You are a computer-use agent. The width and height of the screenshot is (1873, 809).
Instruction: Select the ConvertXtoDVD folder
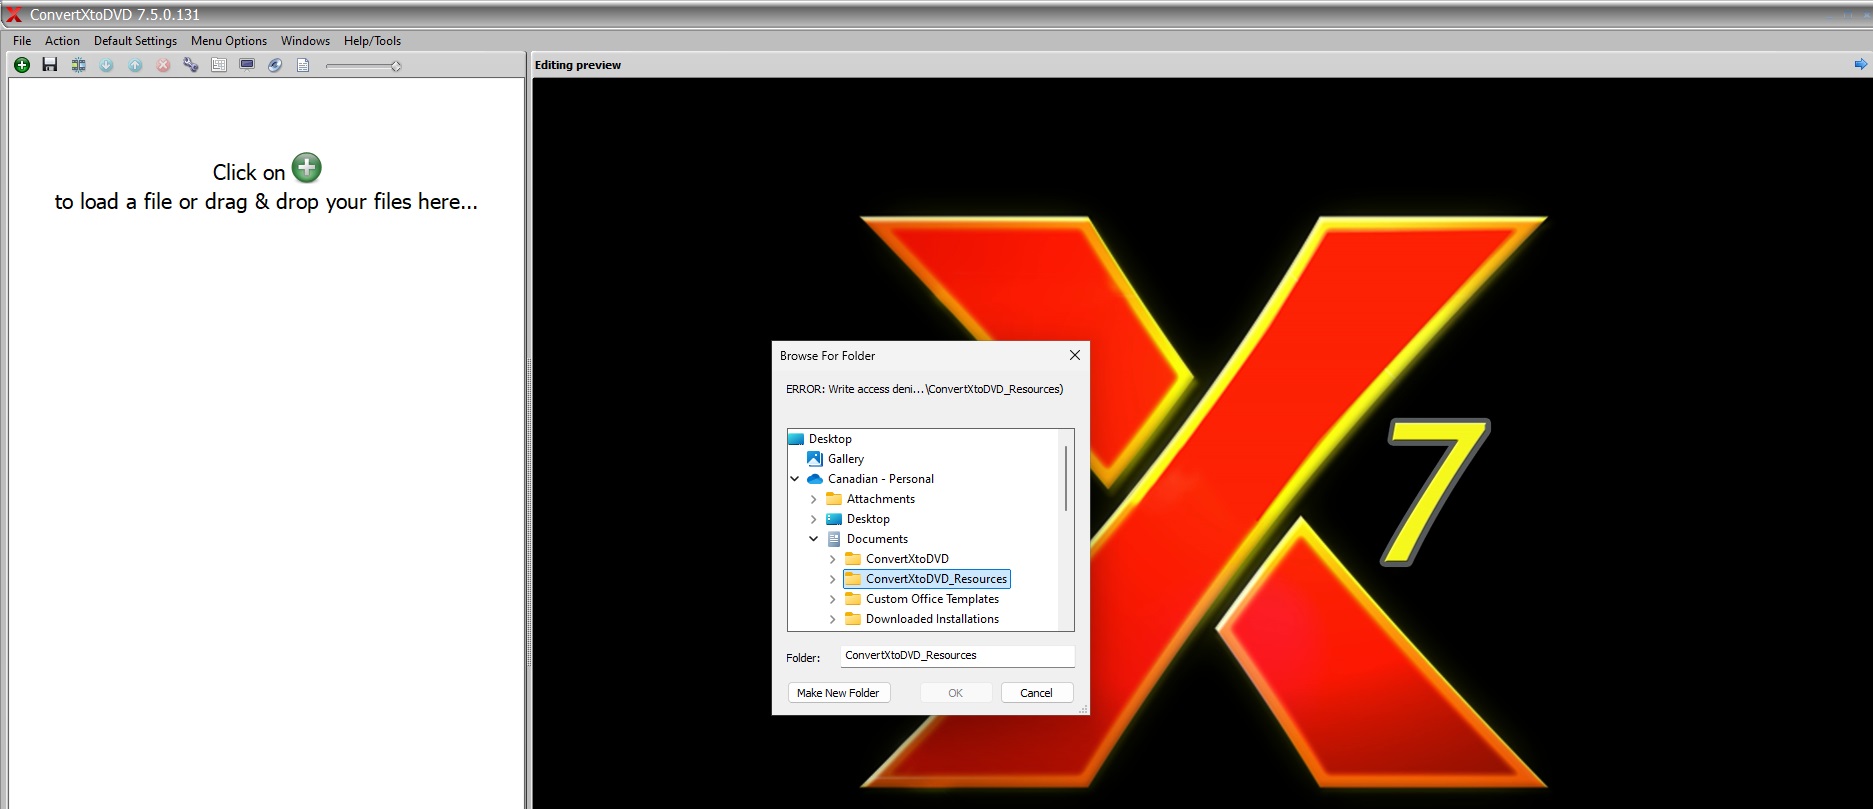click(907, 559)
